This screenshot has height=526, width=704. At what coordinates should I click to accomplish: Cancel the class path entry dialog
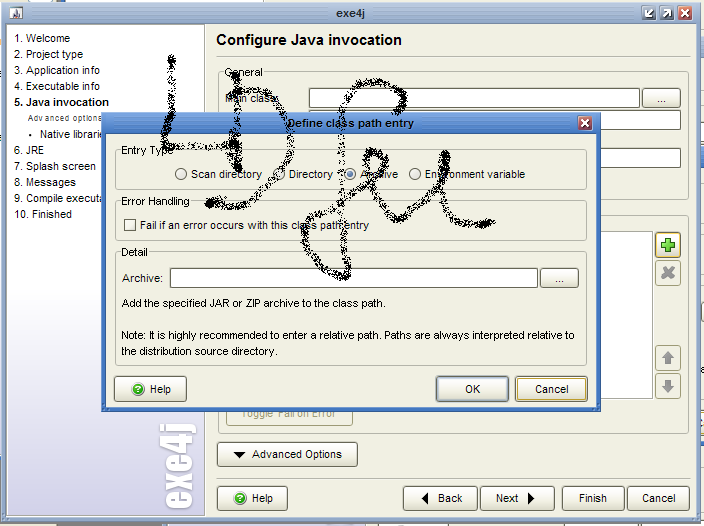tap(551, 389)
